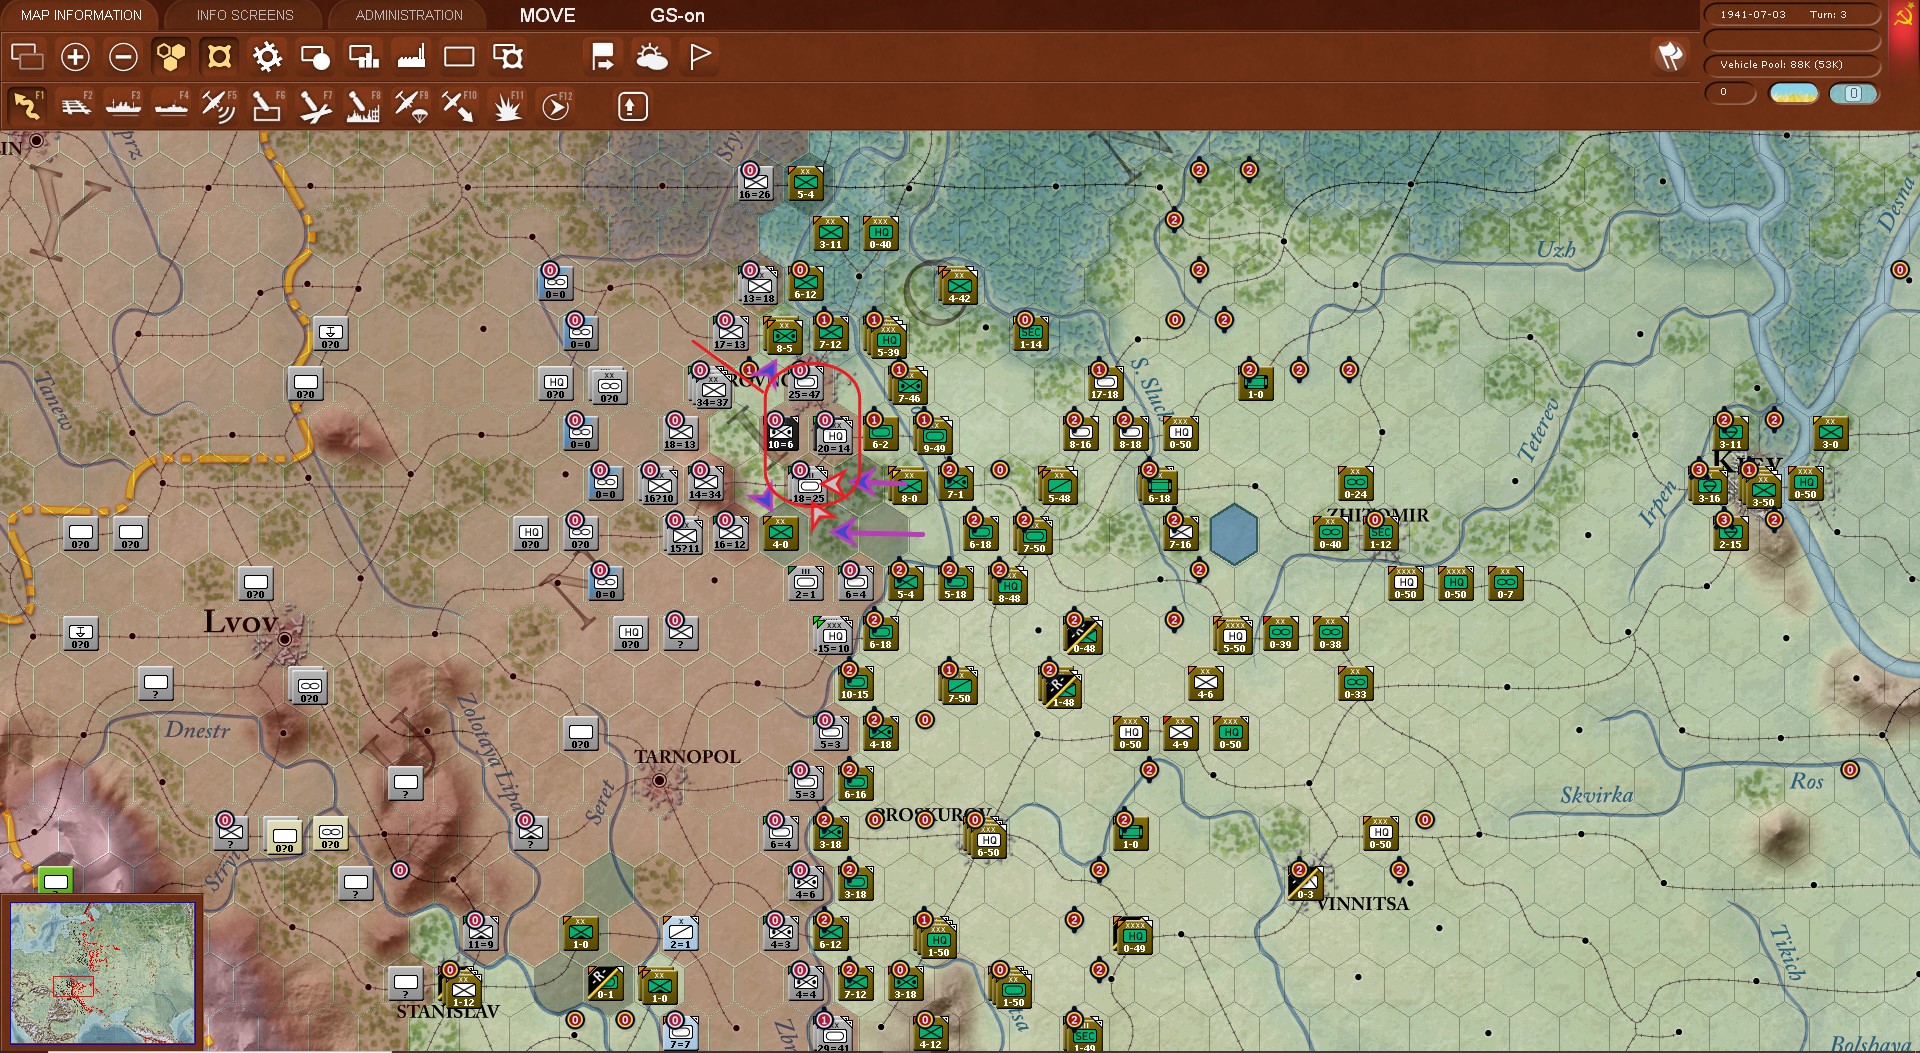1920x1053 pixels.
Task: Click the GS-on status label
Action: [x=677, y=15]
